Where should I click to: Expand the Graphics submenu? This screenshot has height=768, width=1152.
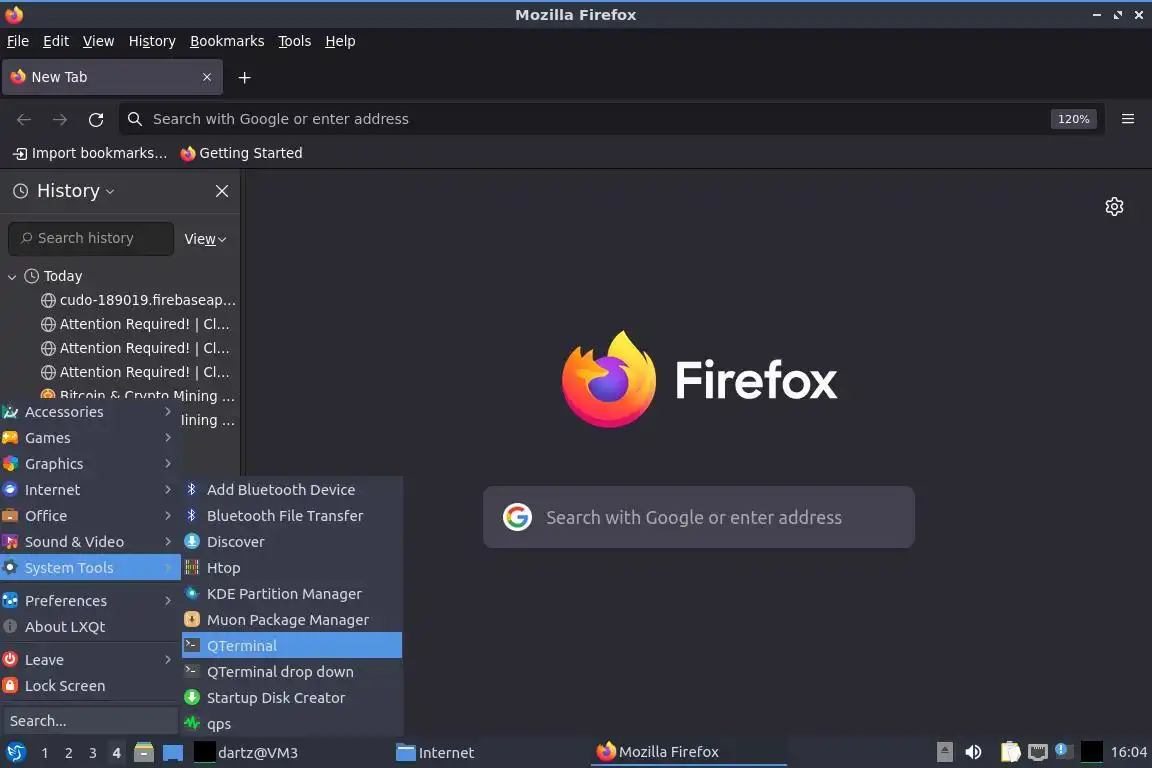(x=90, y=464)
